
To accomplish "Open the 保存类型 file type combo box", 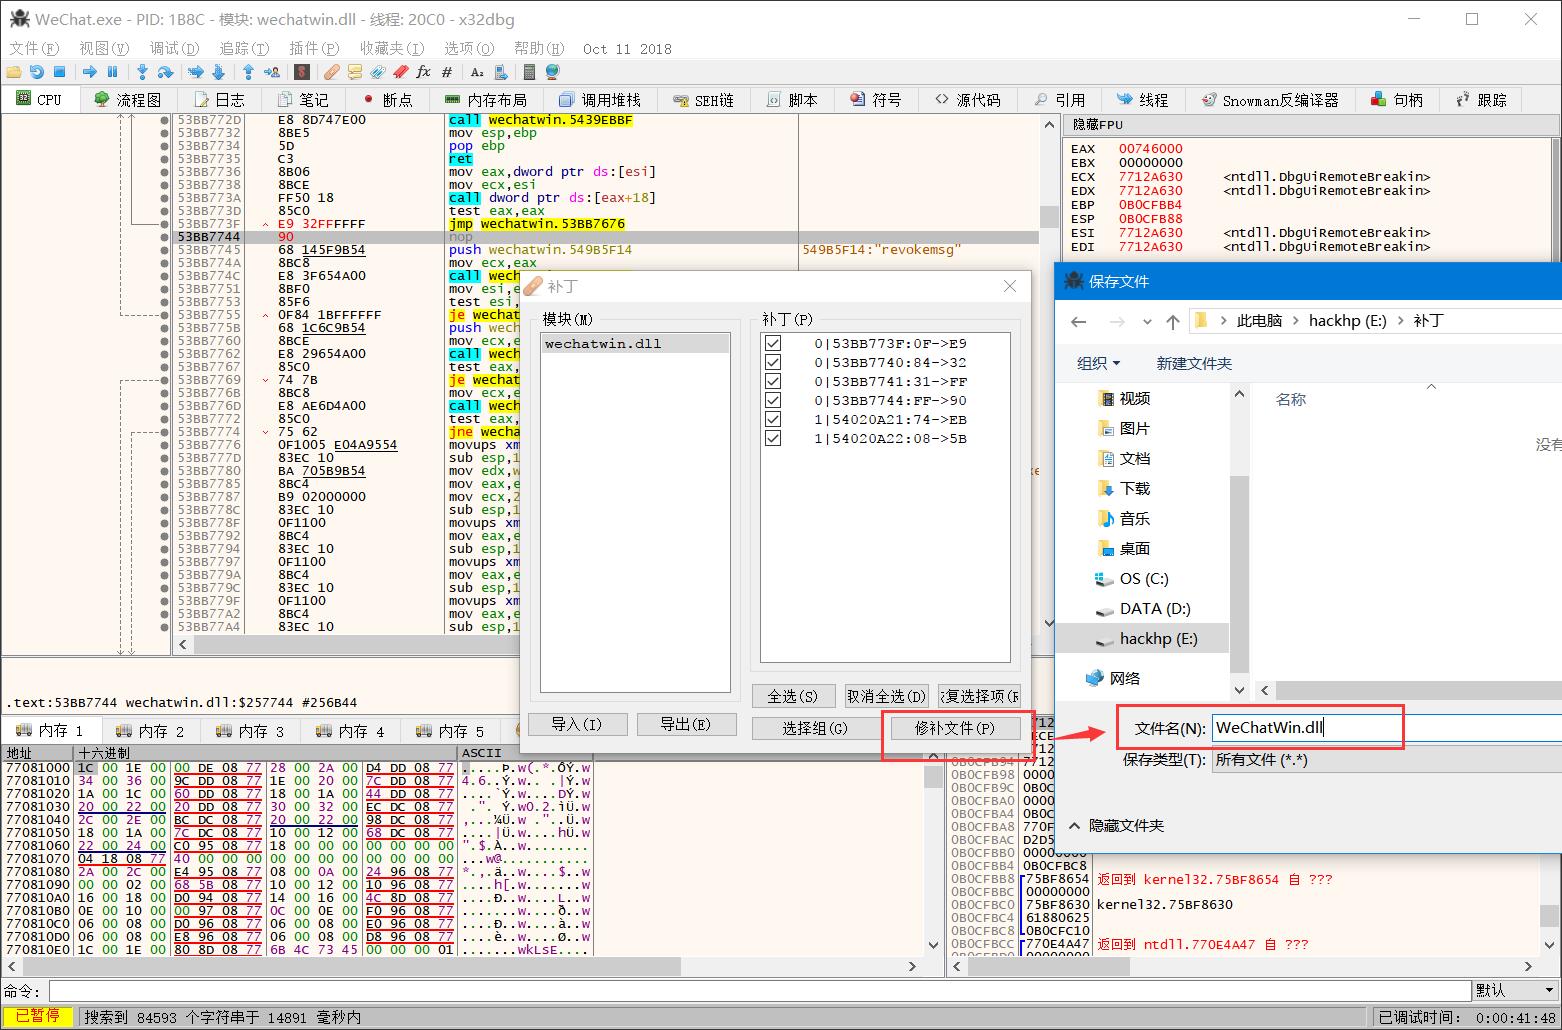I will point(1386,760).
